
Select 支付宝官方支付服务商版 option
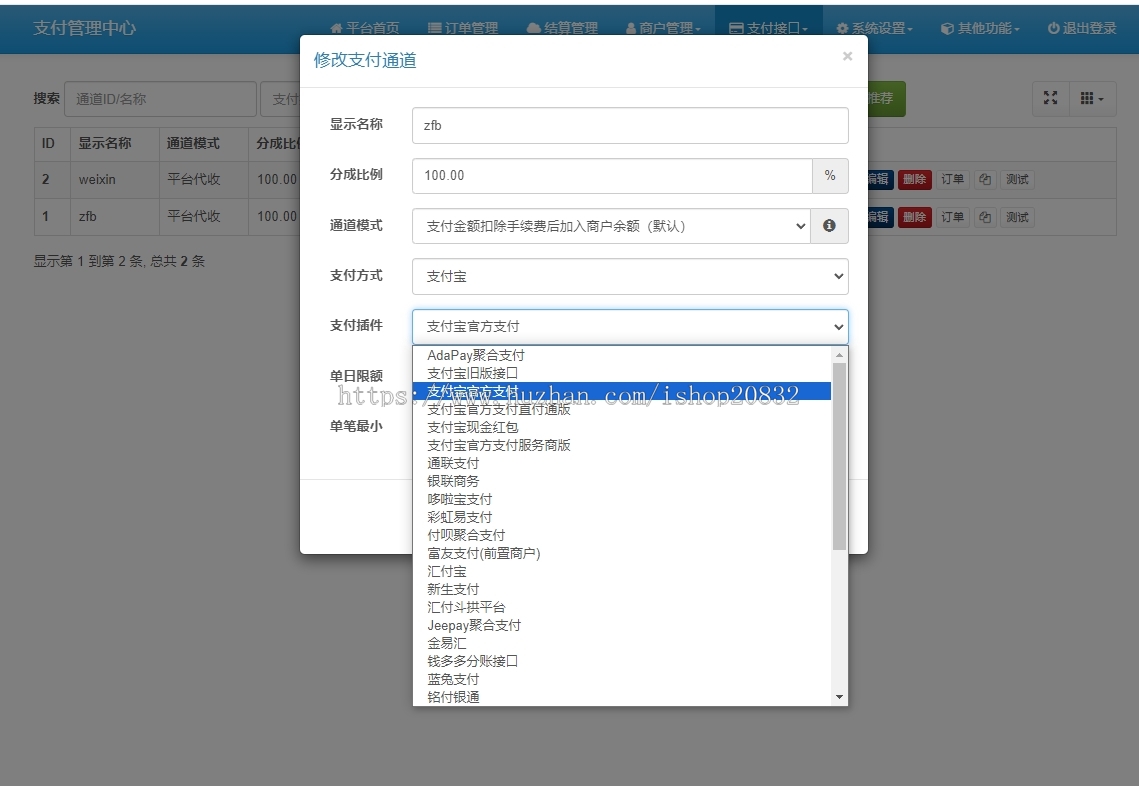pos(622,445)
